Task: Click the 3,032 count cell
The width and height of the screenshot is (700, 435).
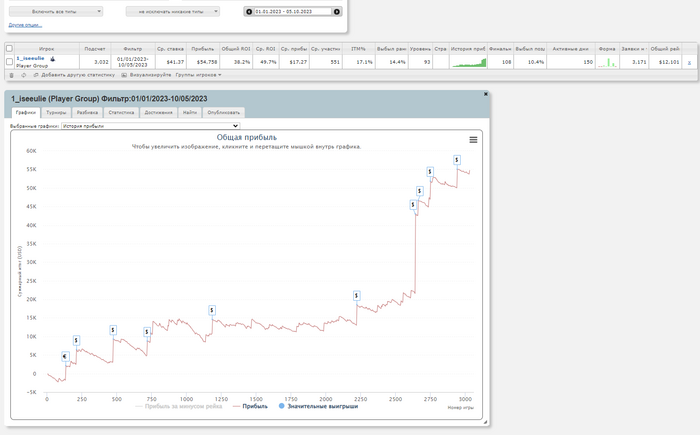Action: click(95, 62)
